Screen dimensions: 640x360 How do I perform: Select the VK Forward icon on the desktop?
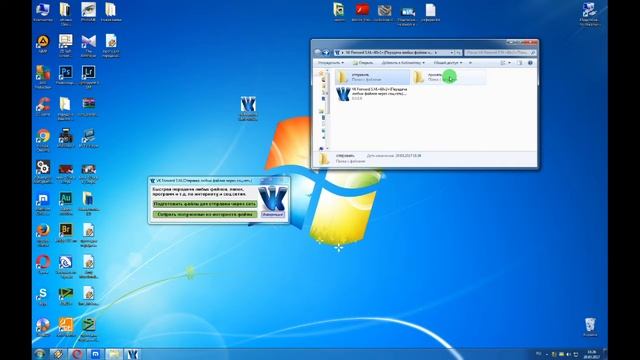pyautogui.click(x=248, y=108)
